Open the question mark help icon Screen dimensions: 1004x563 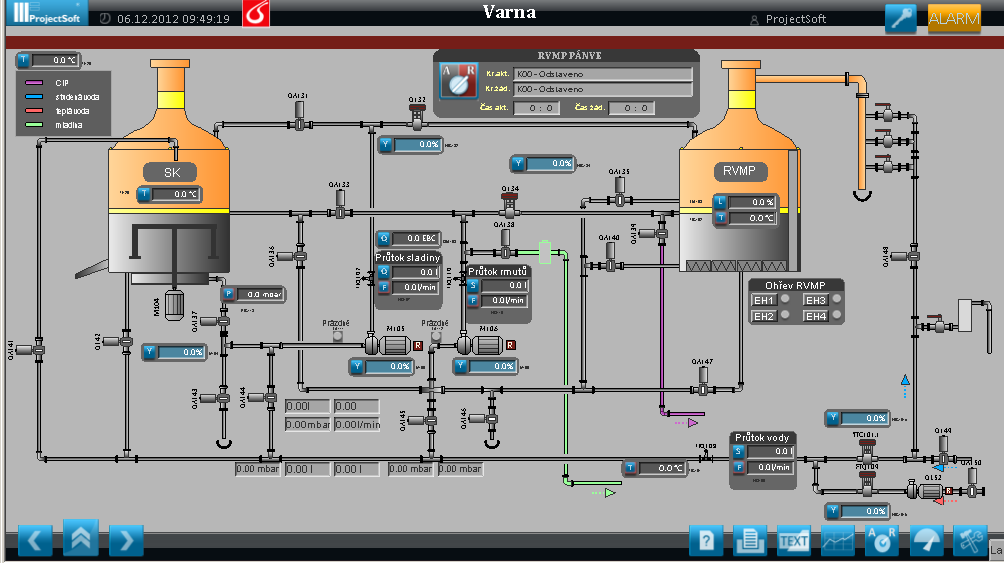pos(706,541)
